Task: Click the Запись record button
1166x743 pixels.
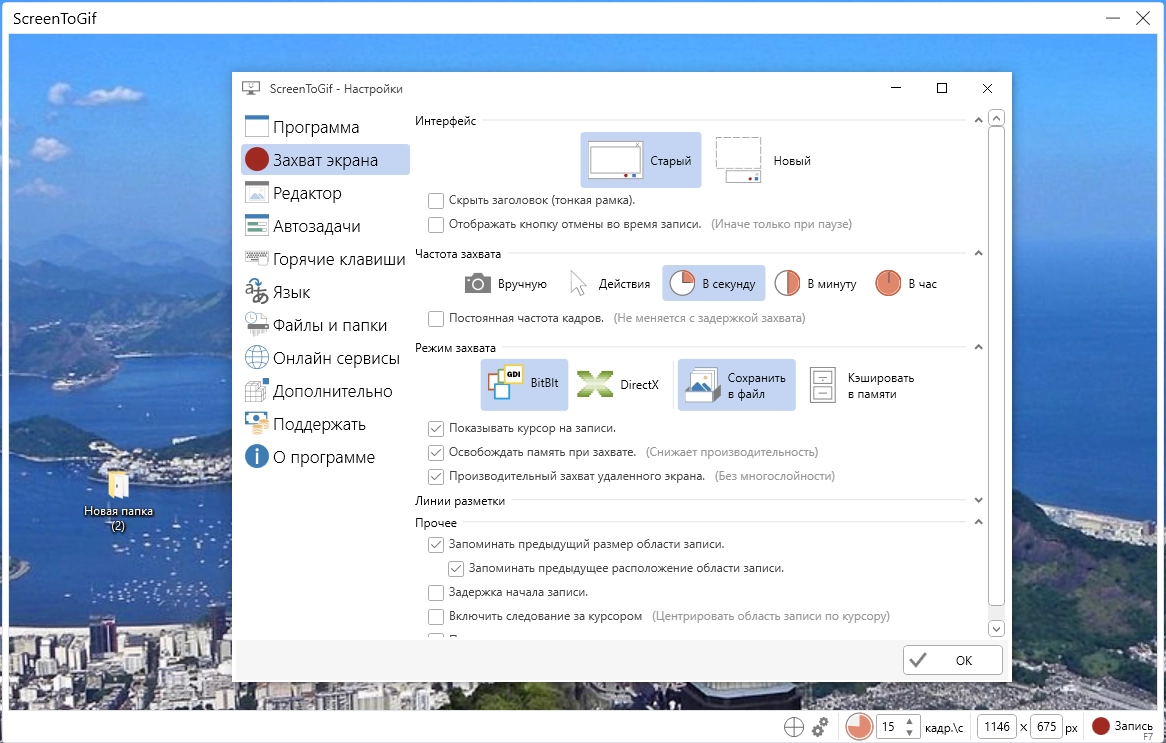Action: tap(1122, 726)
